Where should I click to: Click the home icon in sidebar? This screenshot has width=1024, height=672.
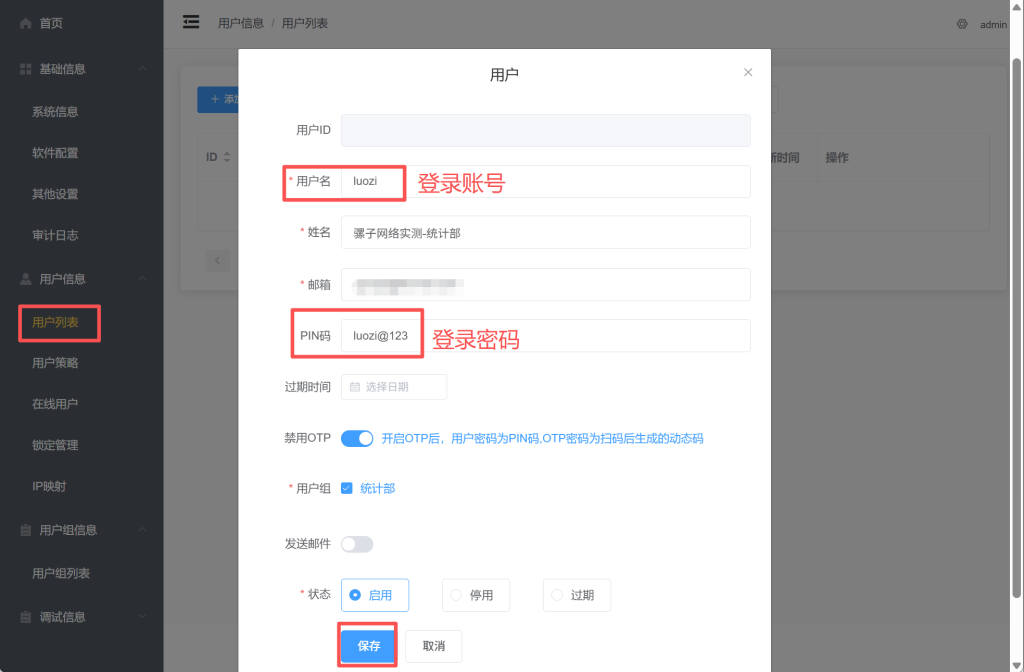coord(26,23)
